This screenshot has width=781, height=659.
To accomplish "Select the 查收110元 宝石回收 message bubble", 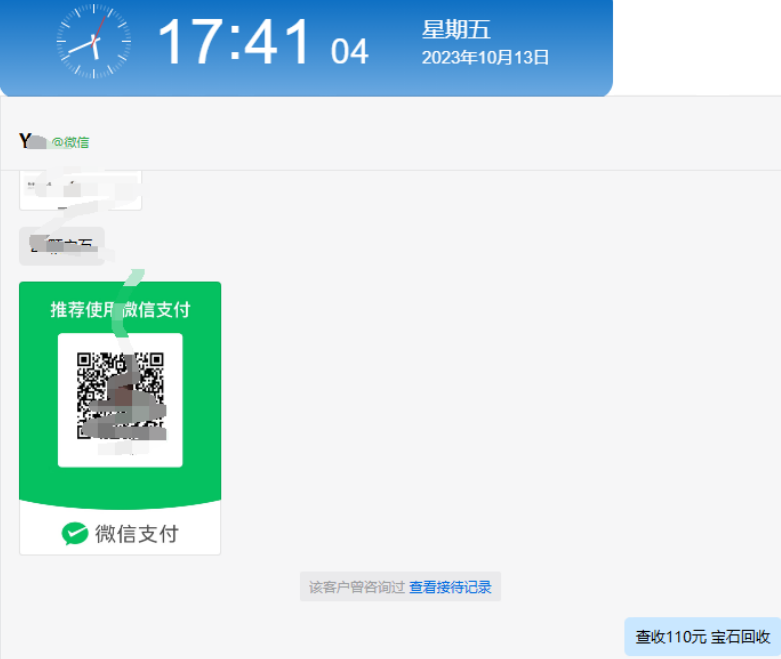I will click(x=702, y=637).
